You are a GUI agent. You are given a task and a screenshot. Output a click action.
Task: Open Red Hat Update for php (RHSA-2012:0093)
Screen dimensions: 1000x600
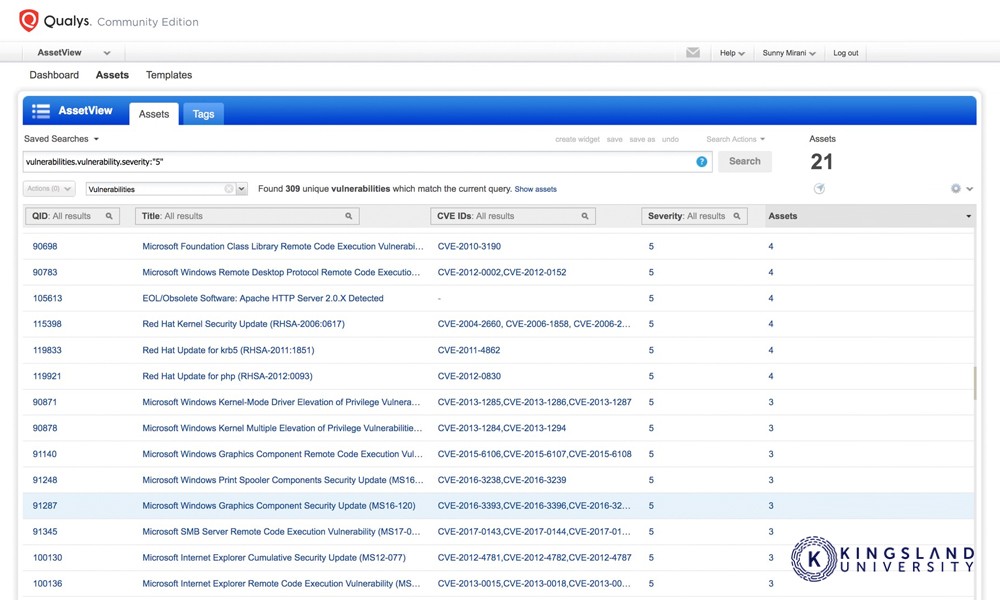tap(227, 376)
